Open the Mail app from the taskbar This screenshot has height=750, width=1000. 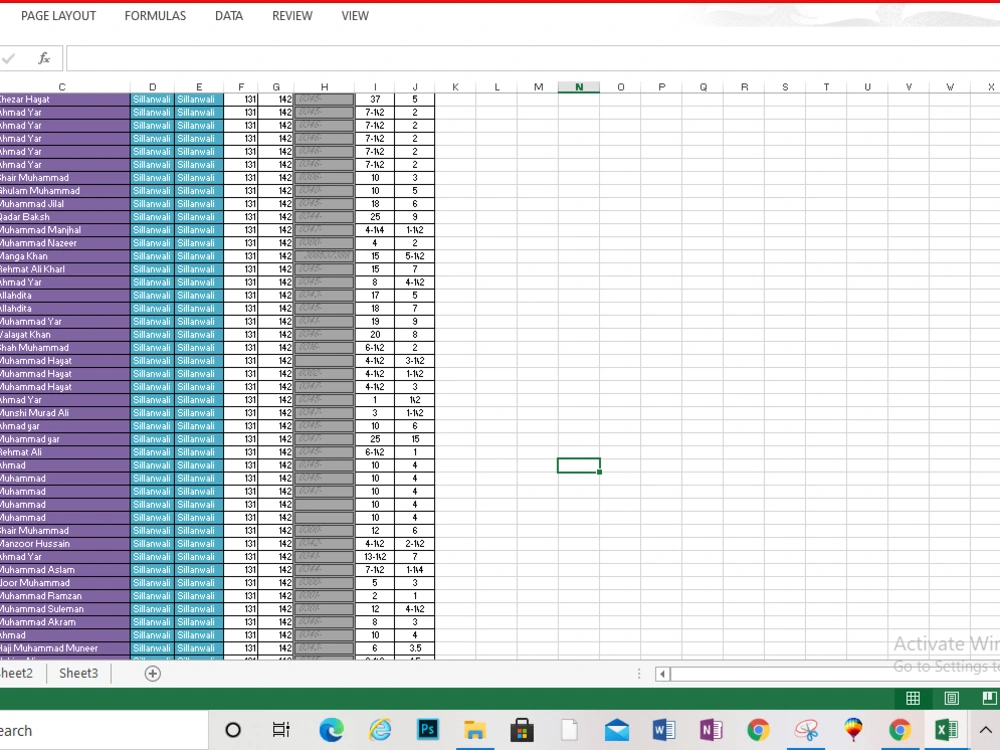coord(617,730)
